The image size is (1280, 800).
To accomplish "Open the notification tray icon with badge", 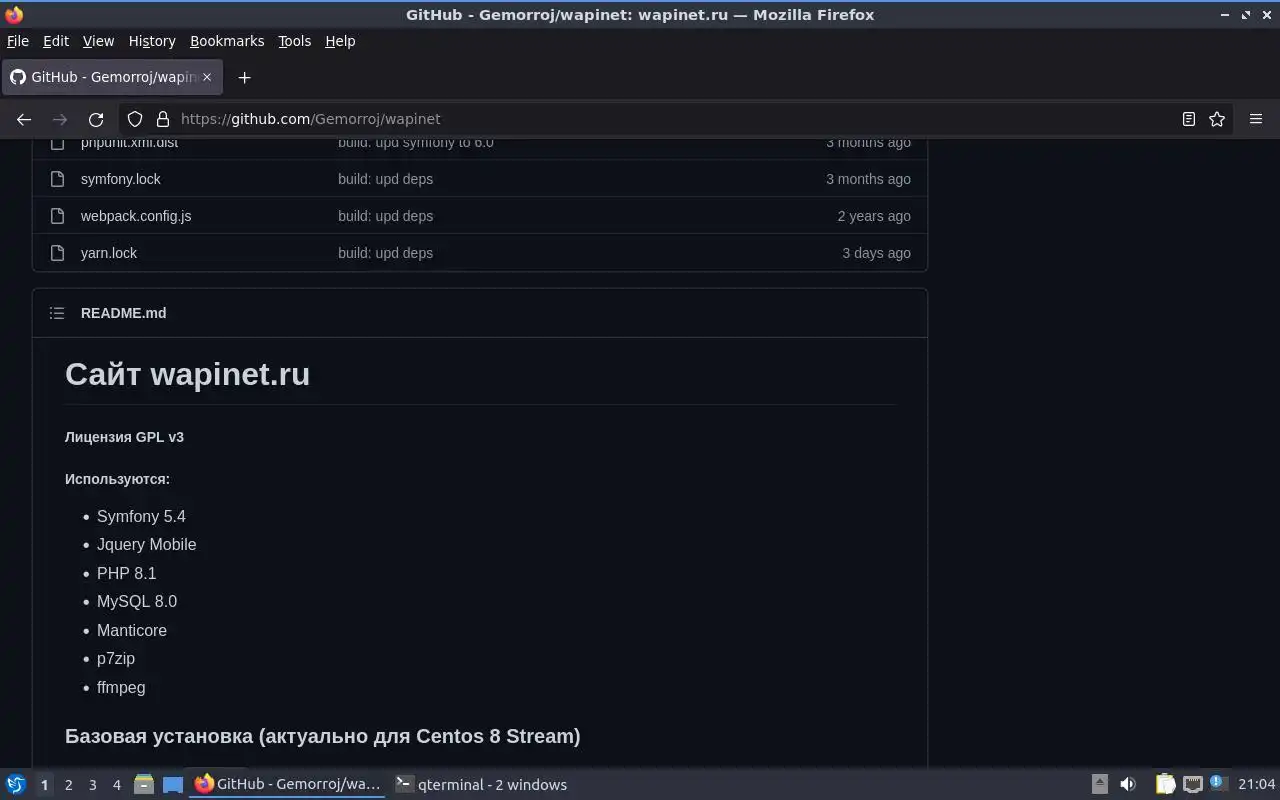I will click(x=1218, y=783).
